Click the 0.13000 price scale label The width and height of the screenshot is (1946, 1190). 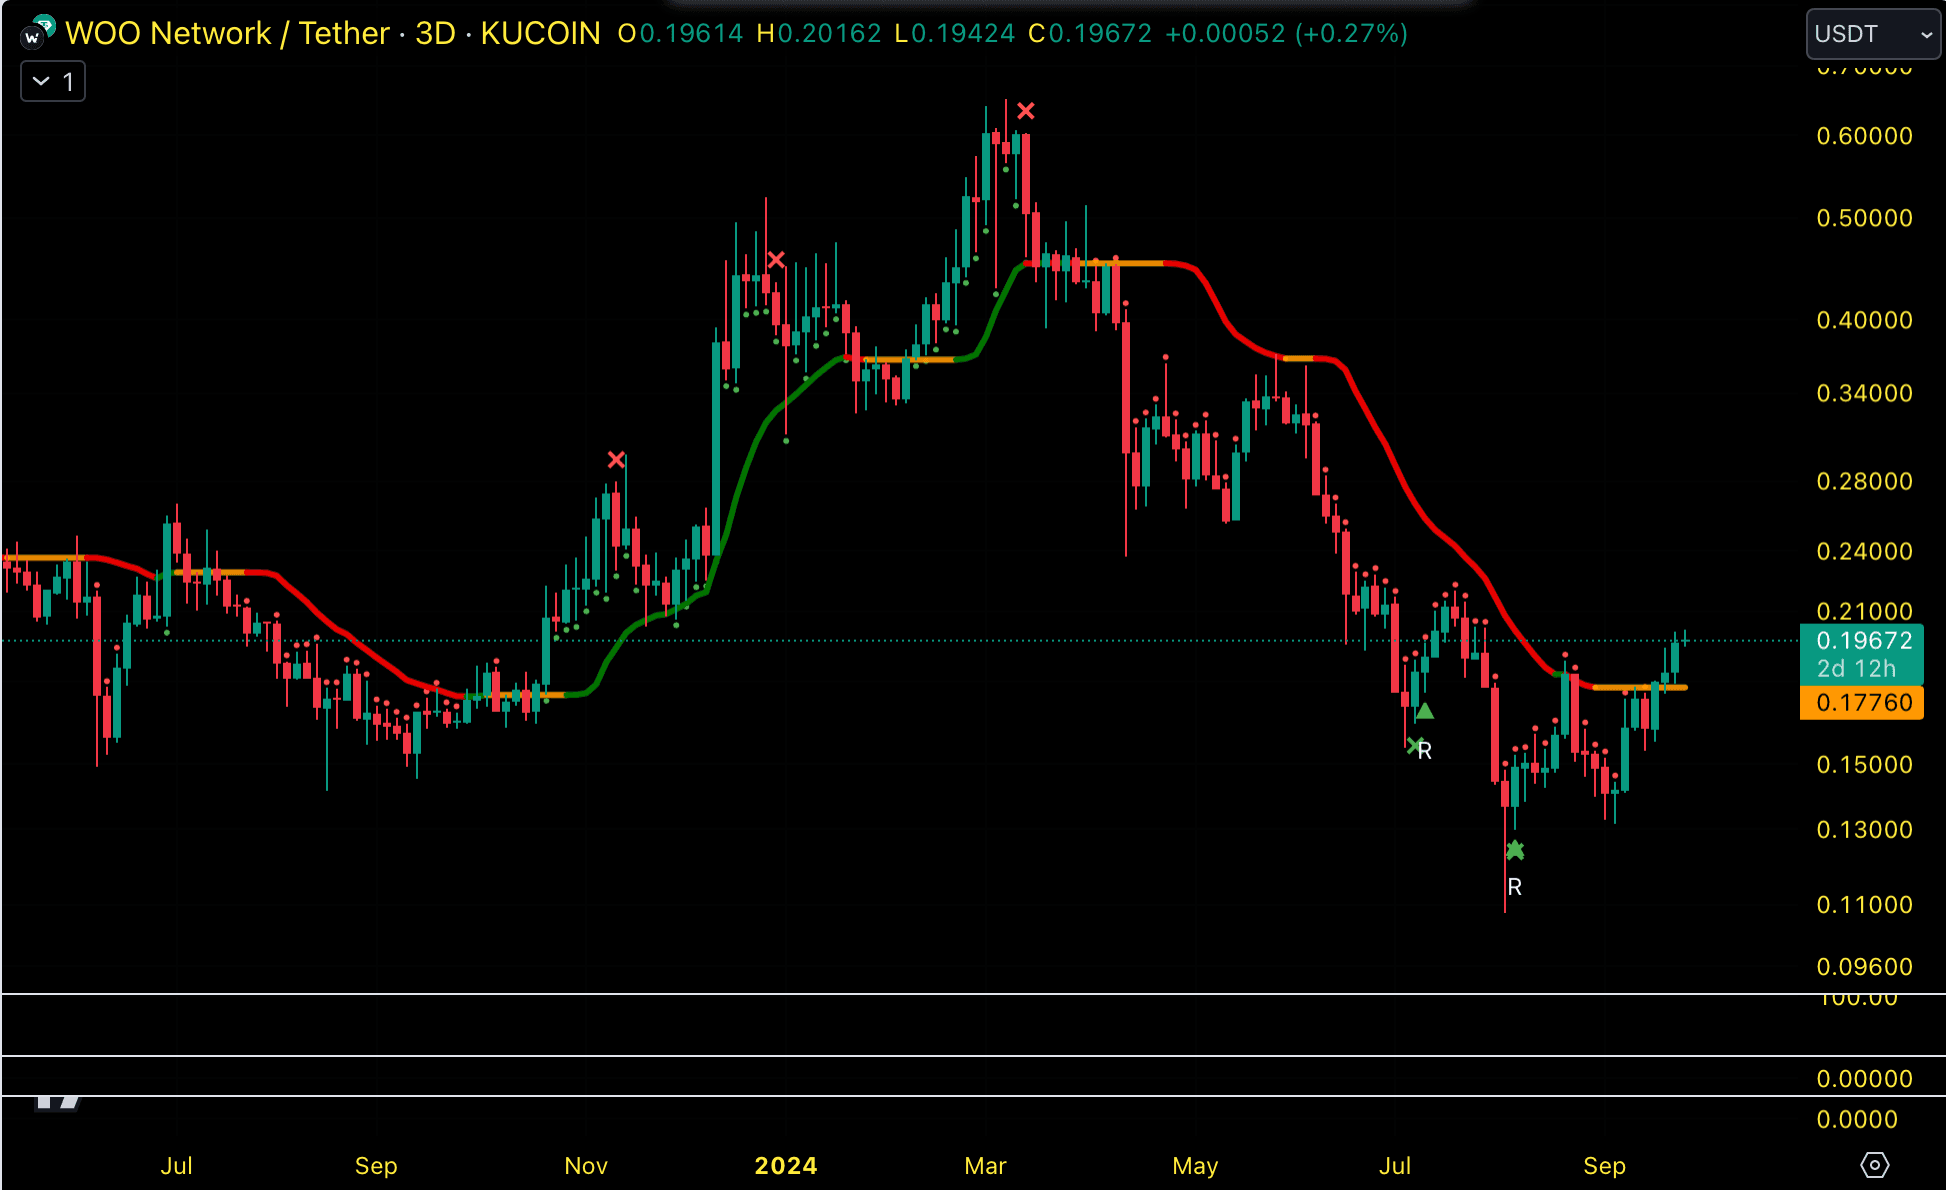click(1864, 830)
